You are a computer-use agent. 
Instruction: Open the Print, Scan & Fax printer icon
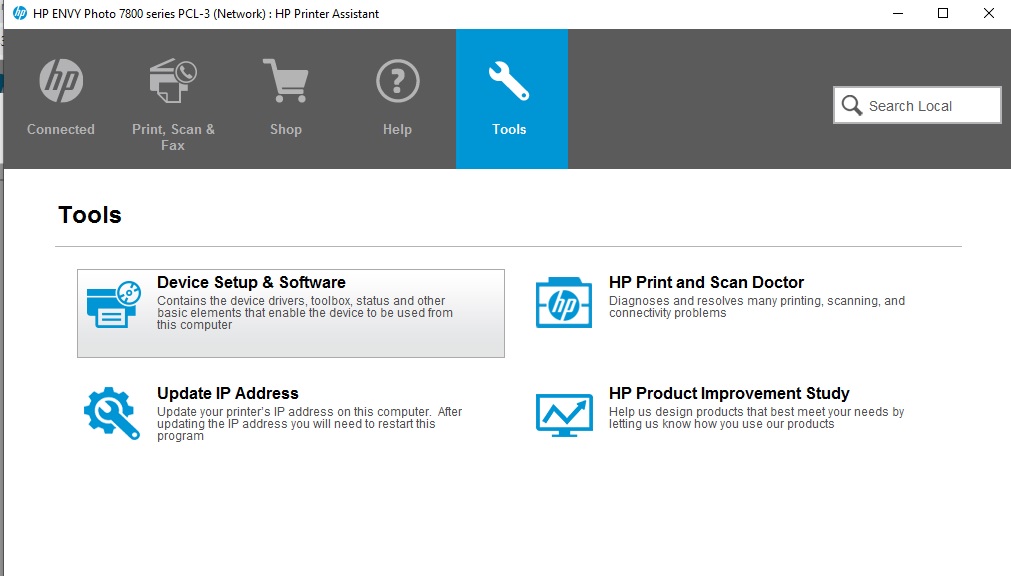coord(173,81)
